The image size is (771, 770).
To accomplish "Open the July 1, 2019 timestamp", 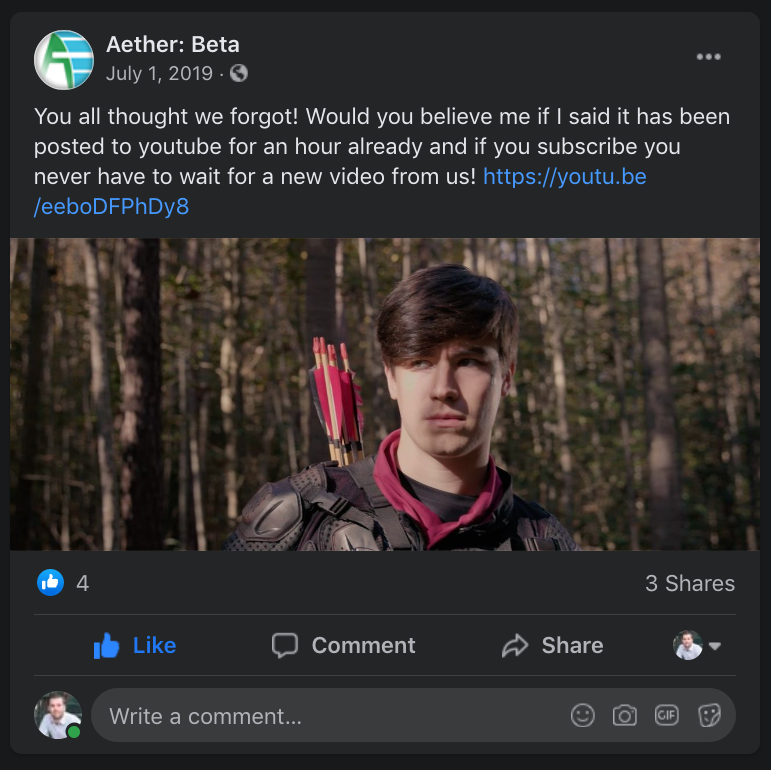I will click(x=159, y=73).
